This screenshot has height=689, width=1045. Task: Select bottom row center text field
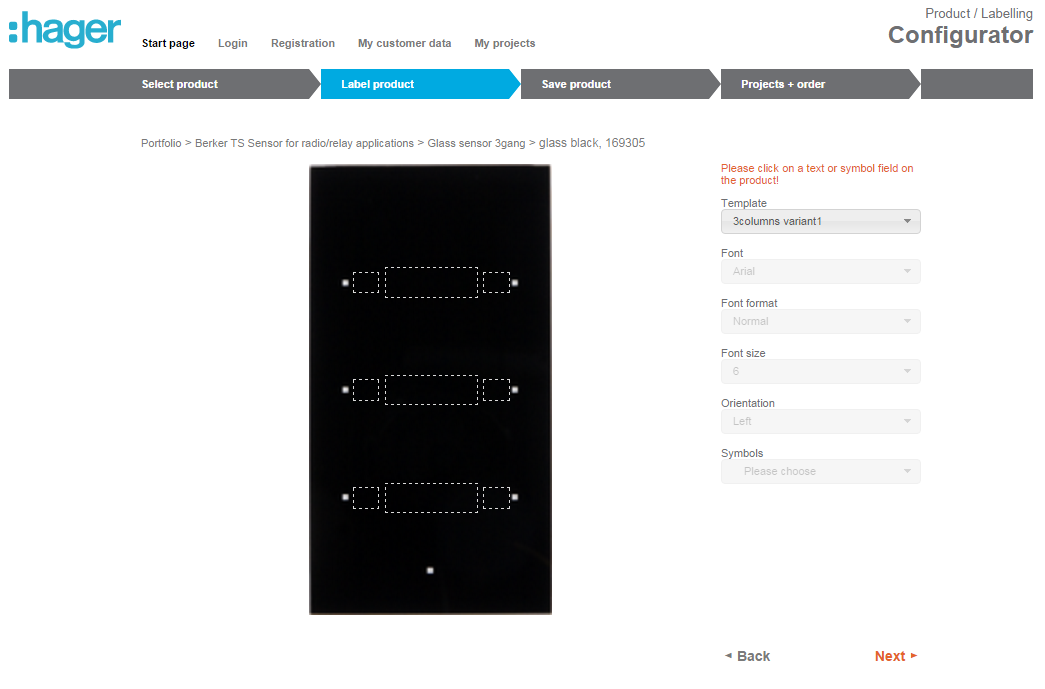click(x=431, y=498)
